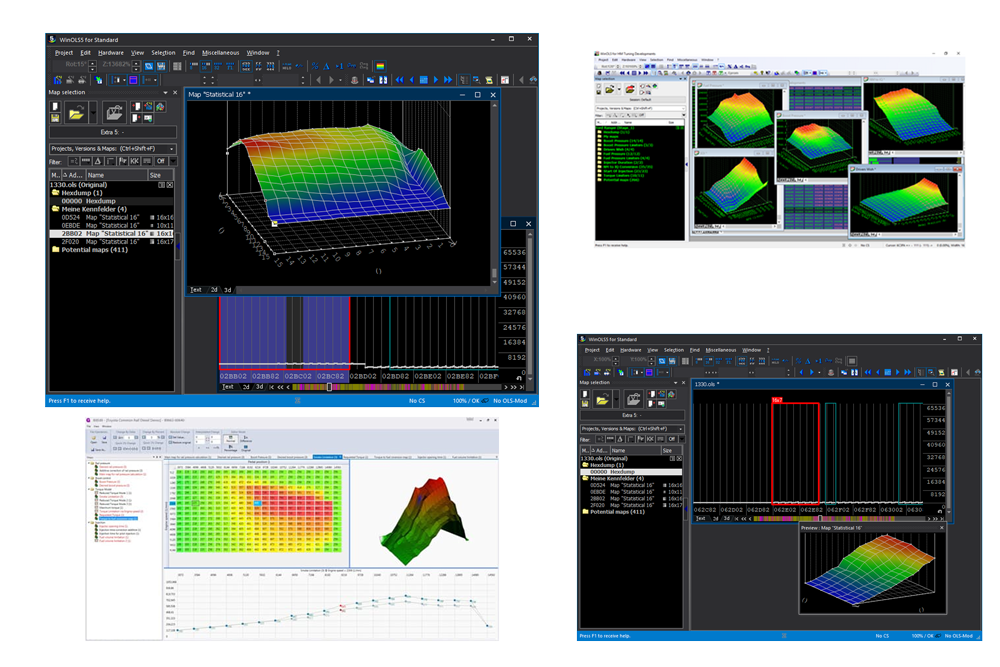Open dropdown arrow after the Off filter button, 3d-map window
The image size is (1000, 667).
173,161
